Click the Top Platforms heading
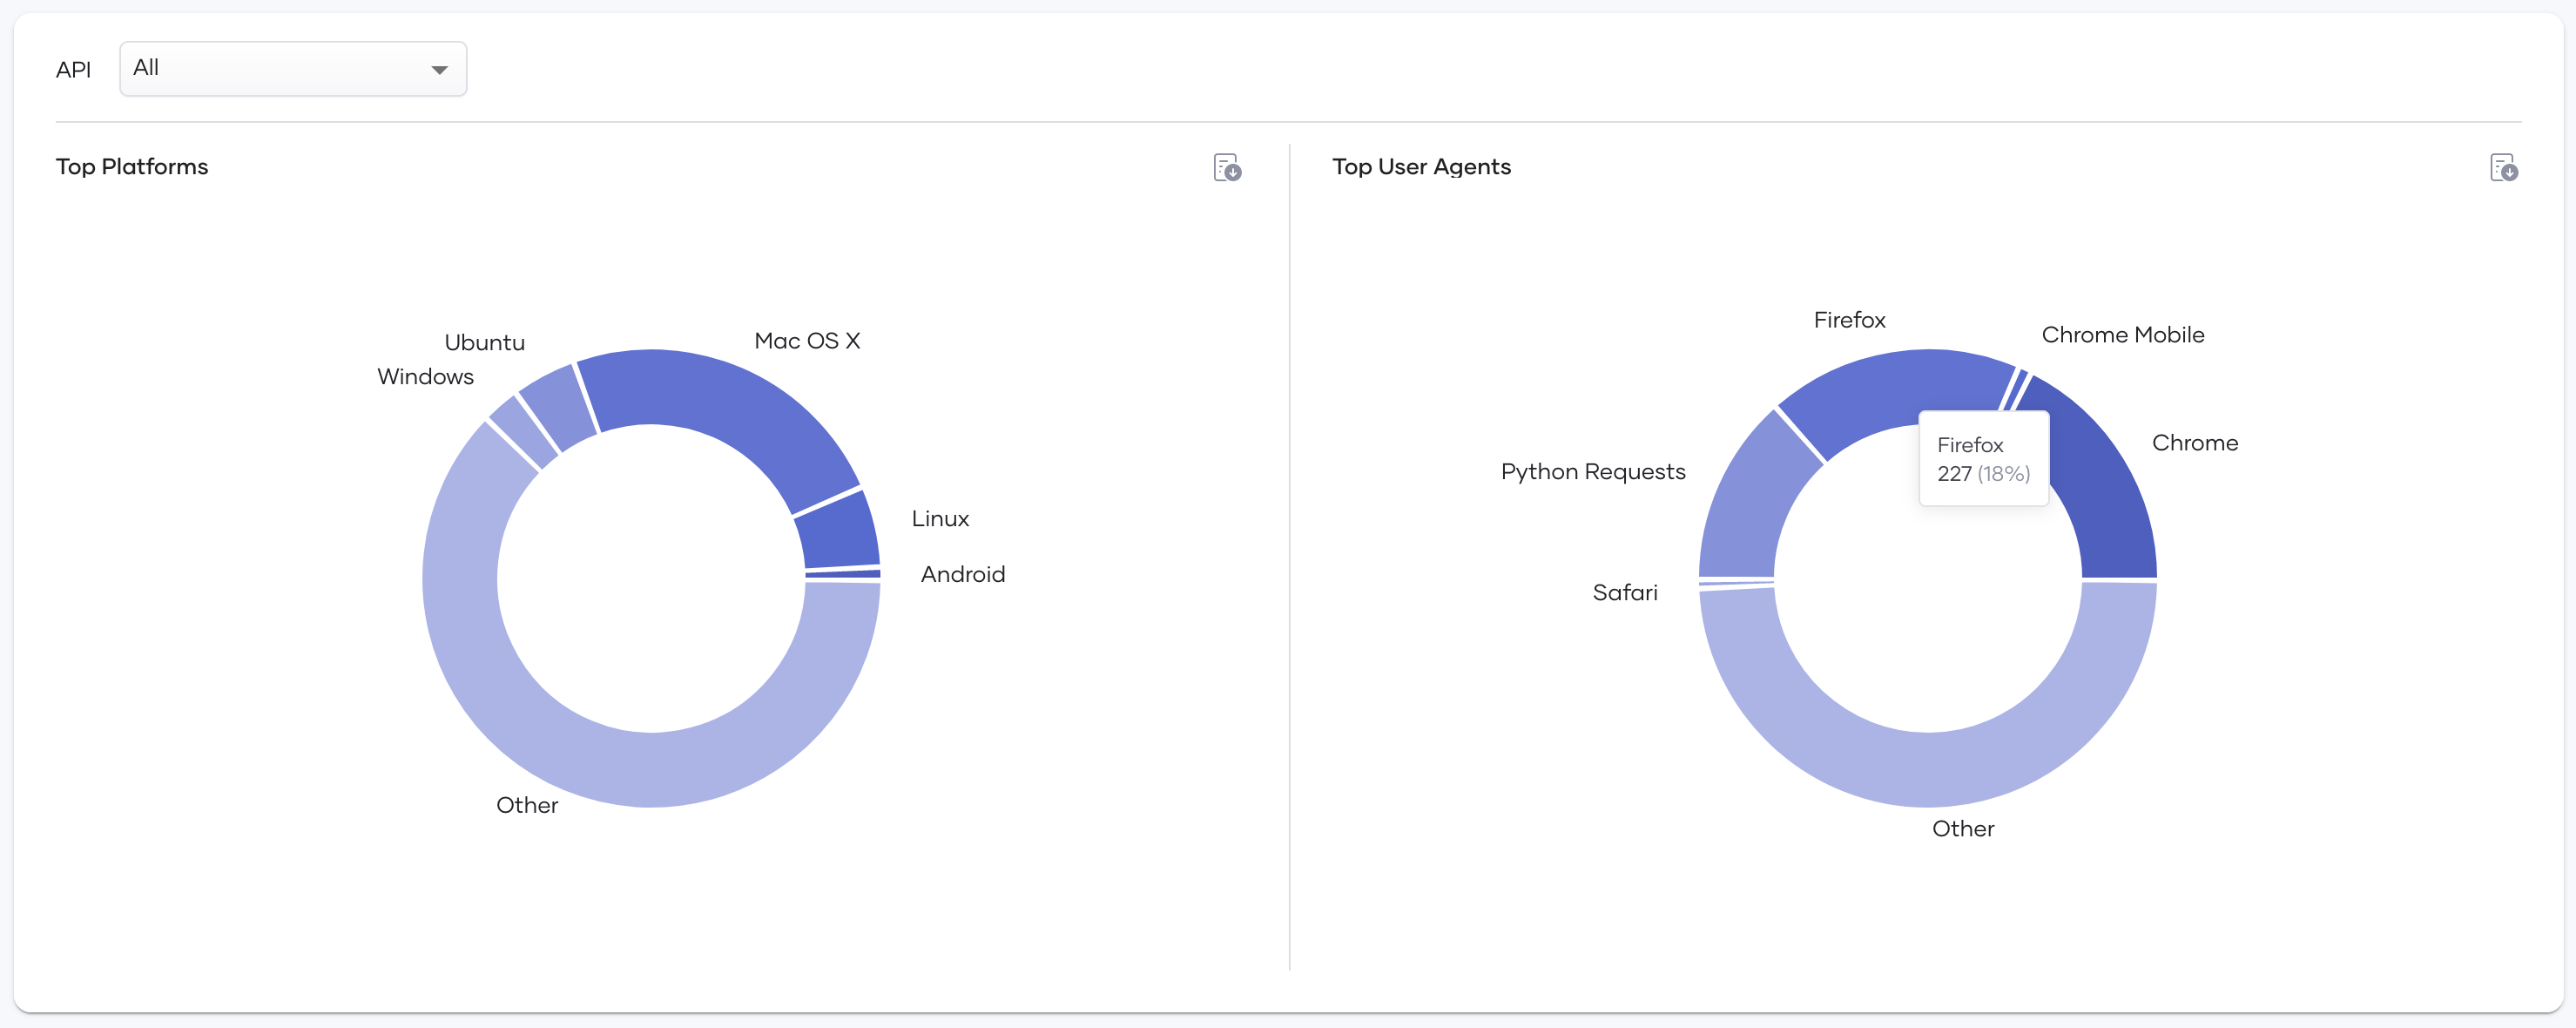Screen dimensions: 2576x1028 pyautogui.click(x=132, y=167)
